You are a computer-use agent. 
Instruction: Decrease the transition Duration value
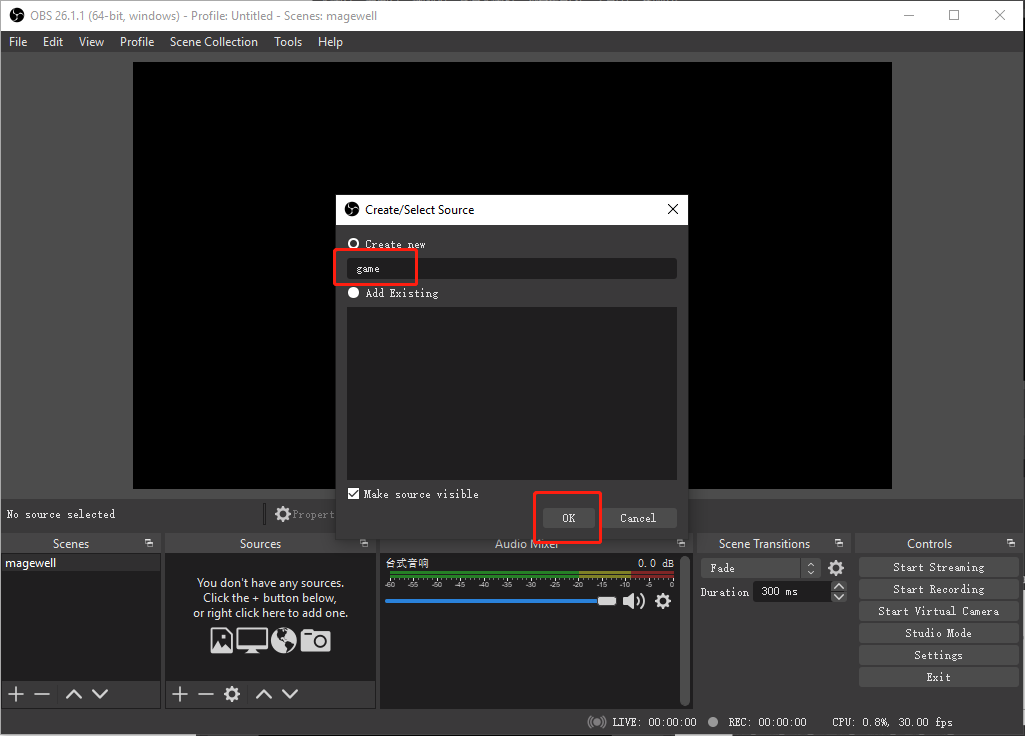coord(839,597)
